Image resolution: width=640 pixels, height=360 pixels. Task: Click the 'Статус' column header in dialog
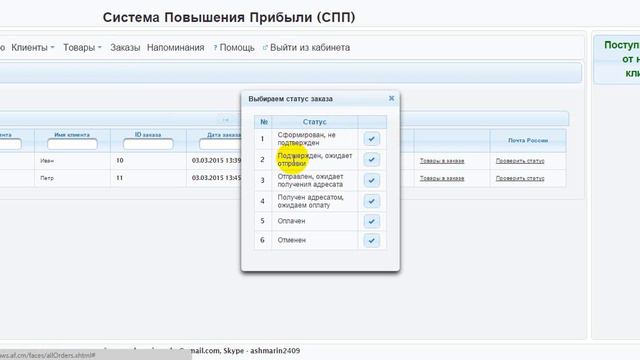(315, 122)
